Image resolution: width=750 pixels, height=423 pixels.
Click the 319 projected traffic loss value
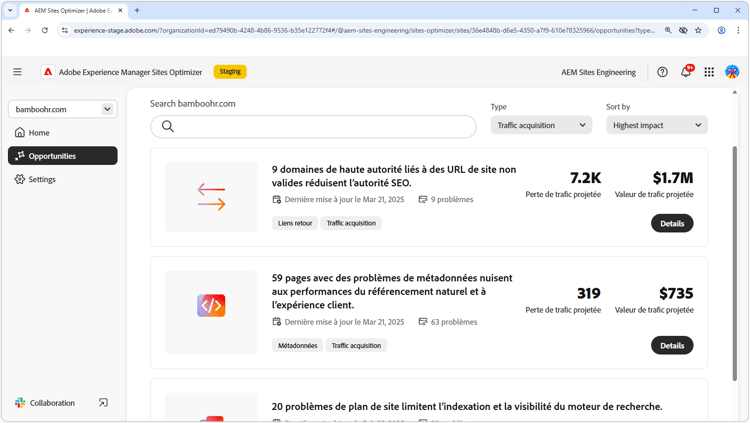click(x=589, y=293)
